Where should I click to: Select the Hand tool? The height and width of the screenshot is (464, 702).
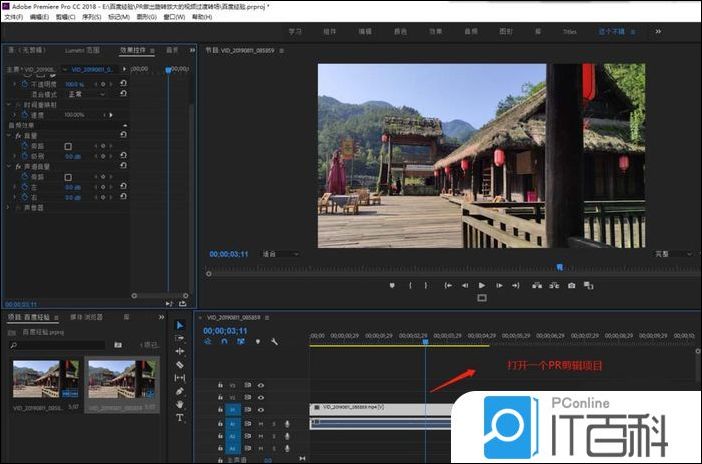click(x=180, y=404)
